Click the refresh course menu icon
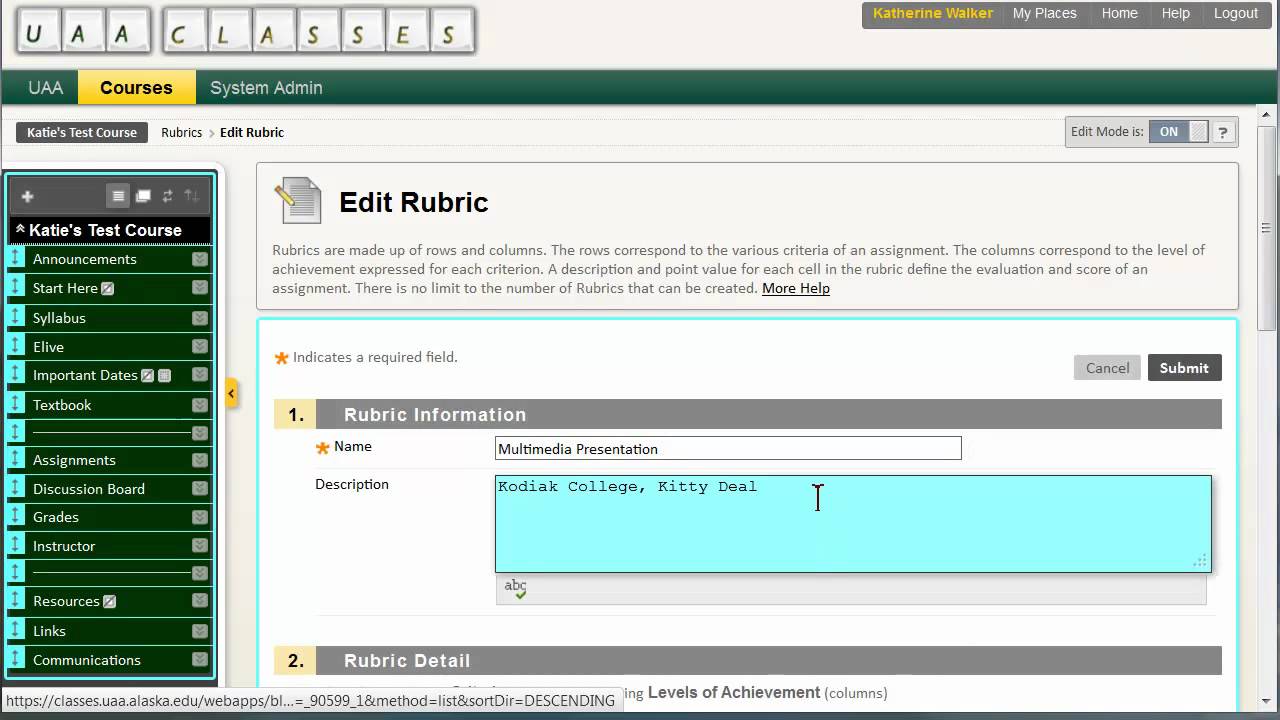Image resolution: width=1280 pixels, height=720 pixels. pos(167,196)
